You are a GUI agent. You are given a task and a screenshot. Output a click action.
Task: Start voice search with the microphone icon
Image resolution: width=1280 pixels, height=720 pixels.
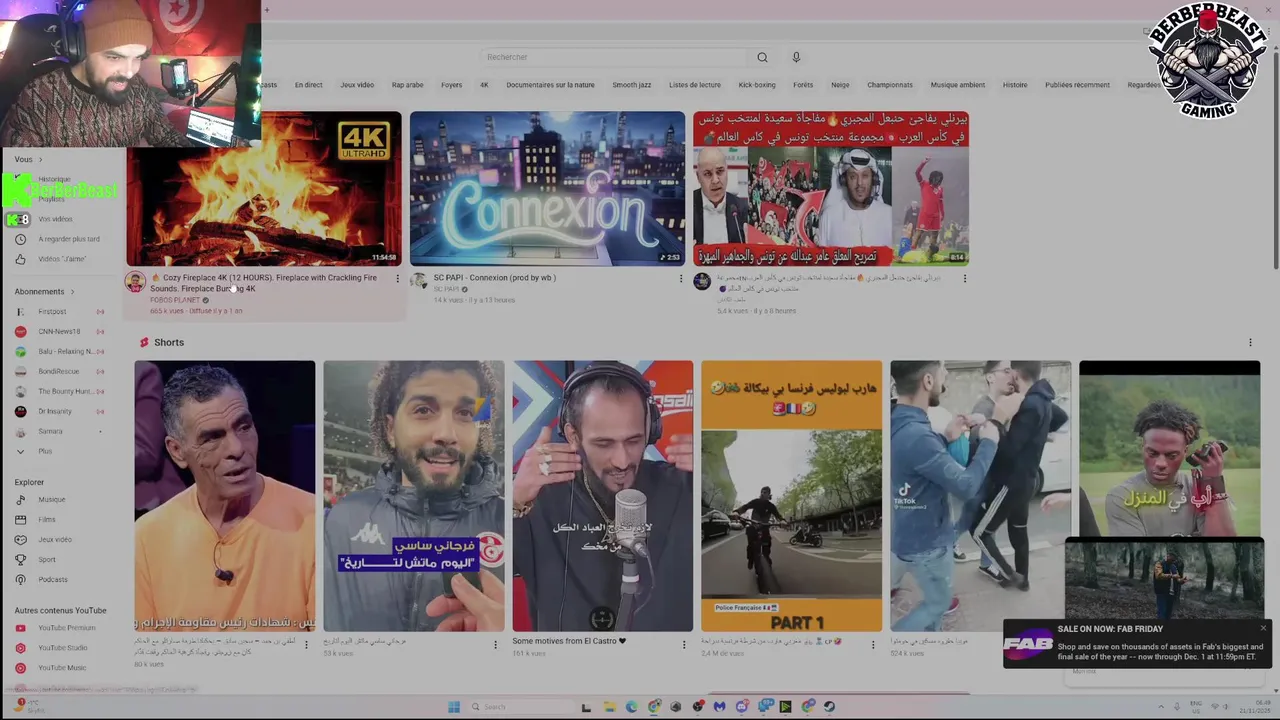pos(796,57)
